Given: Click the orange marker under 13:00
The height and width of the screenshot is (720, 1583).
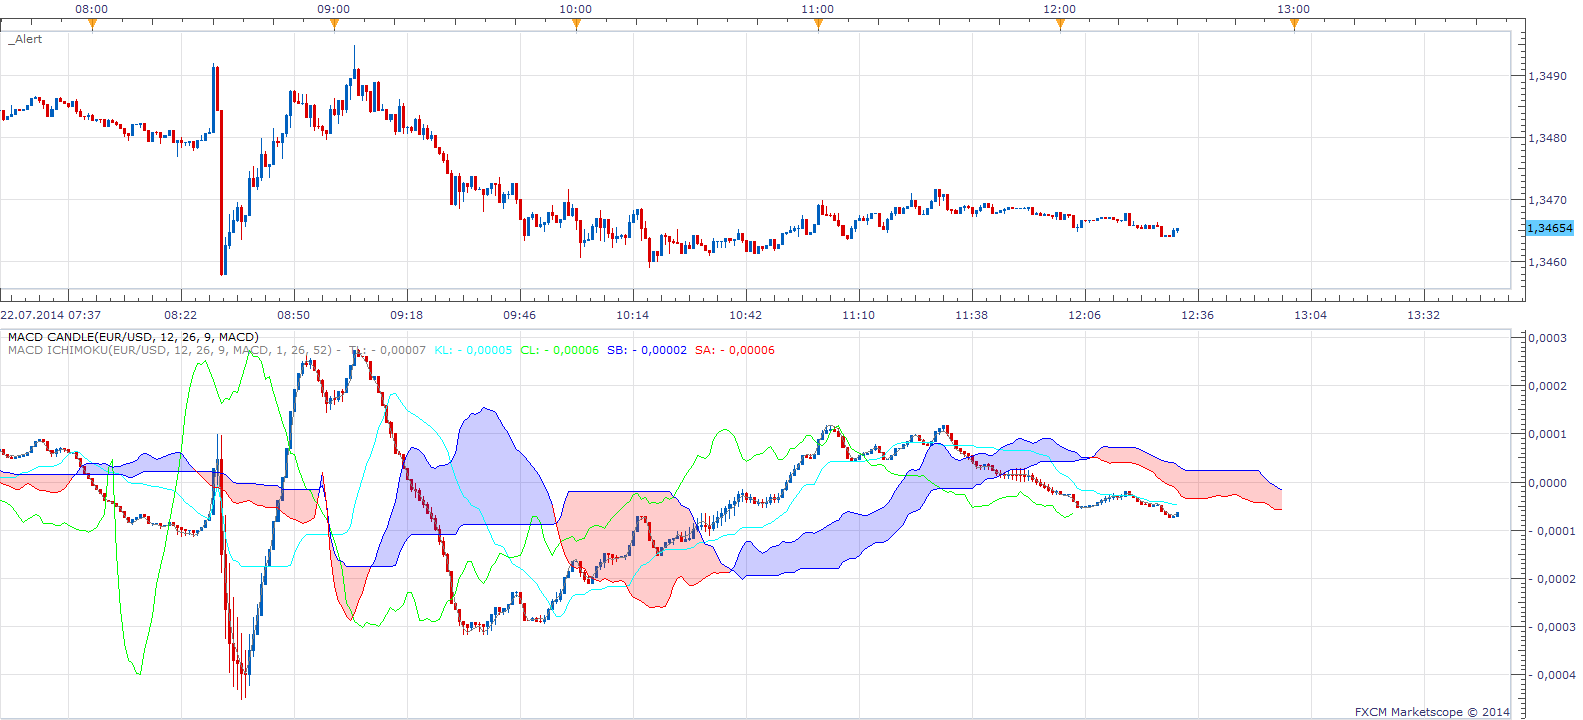Looking at the screenshot, I should pos(1294,25).
